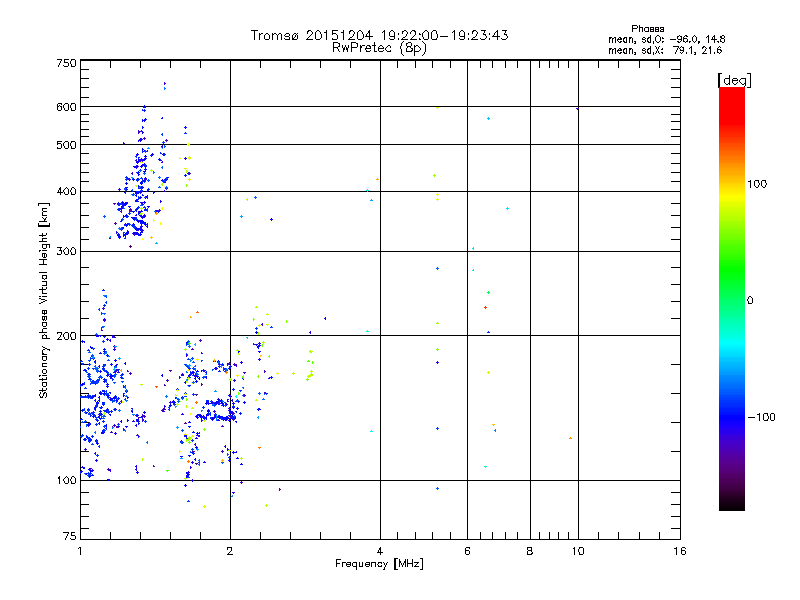Viewport: 800px width, 600px height.
Task: Click the 'Stationary phase Virtual Height [km]' axis title
Action: [44, 300]
